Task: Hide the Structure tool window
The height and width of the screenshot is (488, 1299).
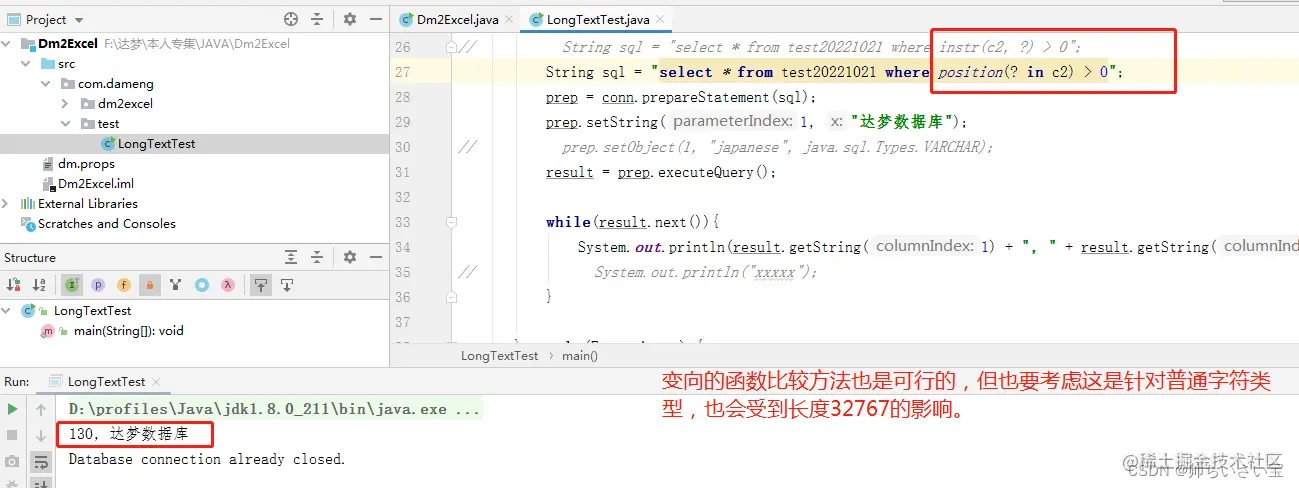Action: [x=374, y=257]
